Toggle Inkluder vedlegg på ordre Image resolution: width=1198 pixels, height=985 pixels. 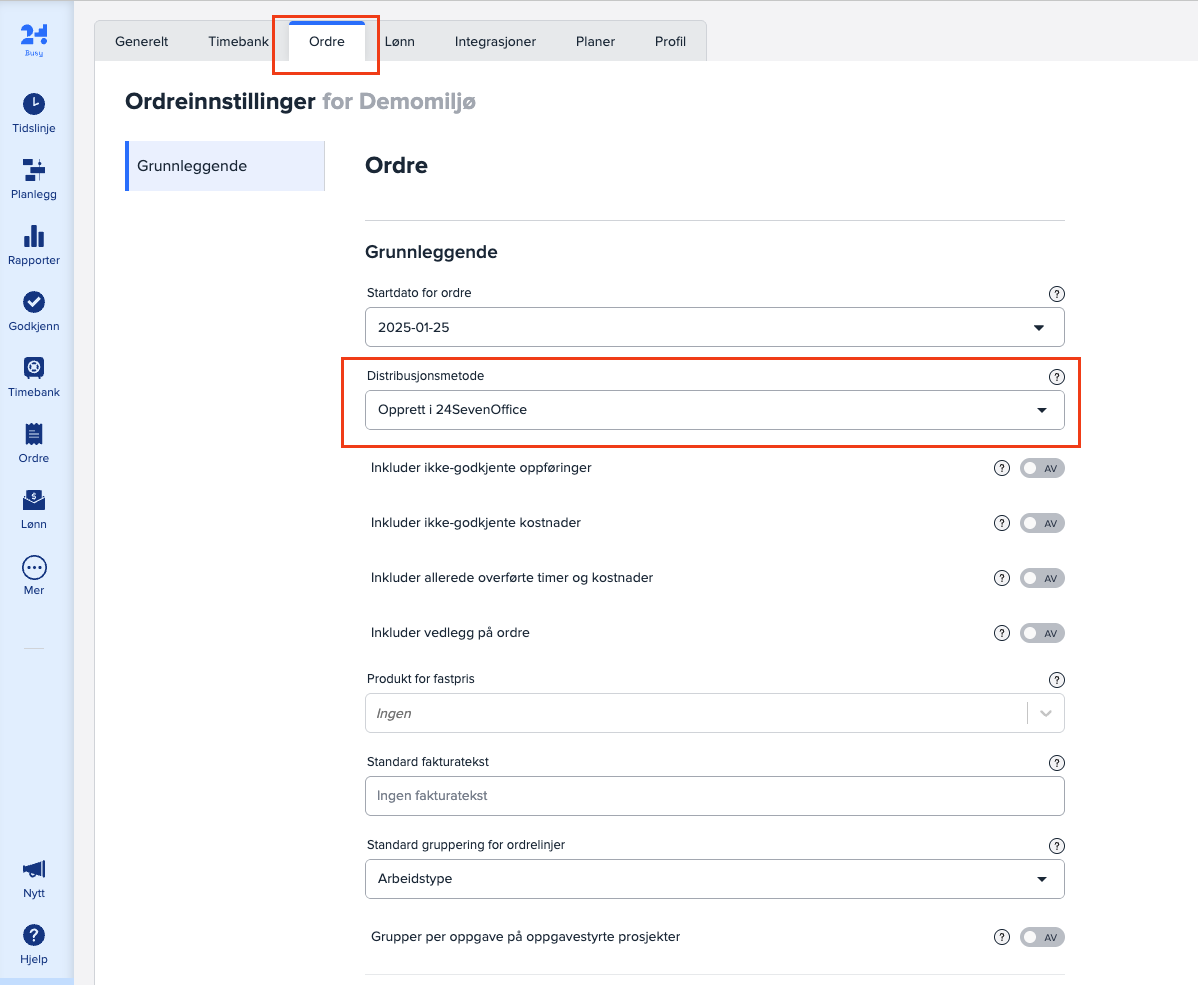tap(1042, 633)
